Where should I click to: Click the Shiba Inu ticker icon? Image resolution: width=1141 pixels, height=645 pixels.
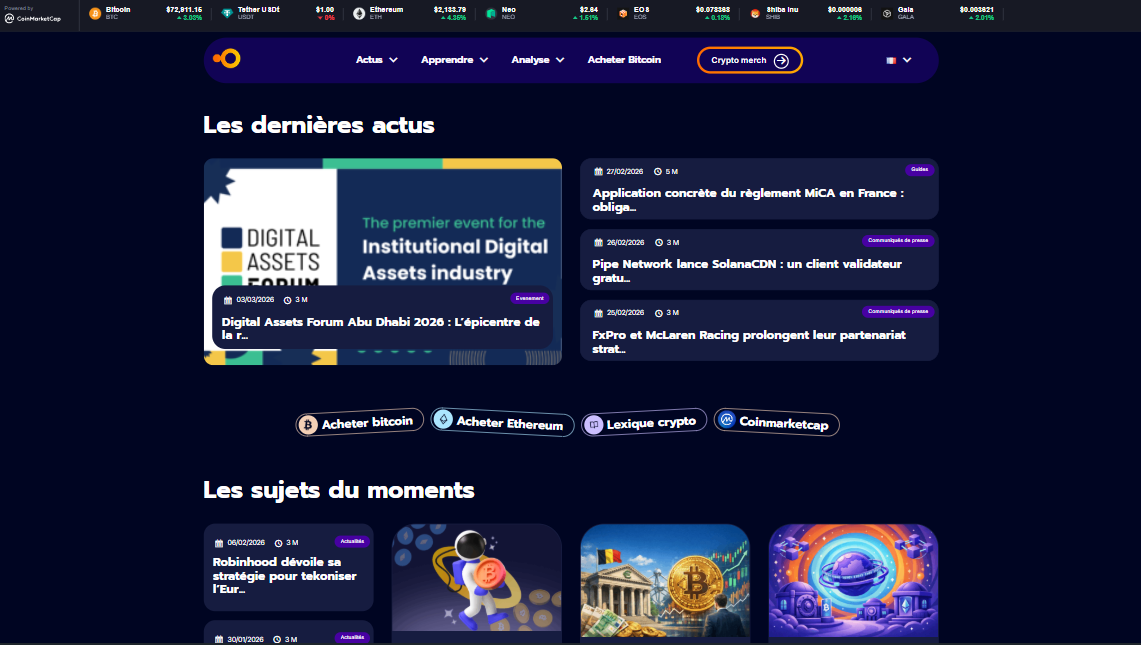[756, 13]
